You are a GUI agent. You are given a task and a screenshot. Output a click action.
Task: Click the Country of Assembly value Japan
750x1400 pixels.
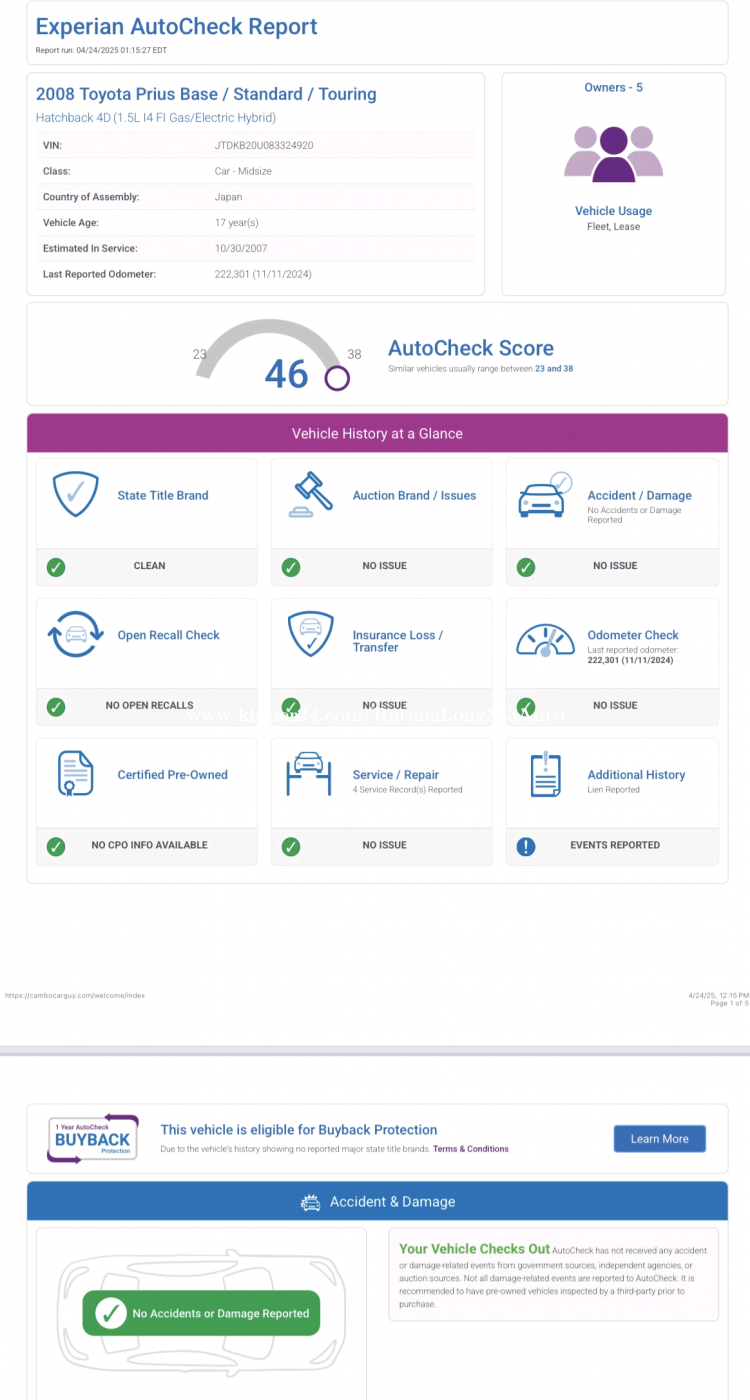[229, 197]
